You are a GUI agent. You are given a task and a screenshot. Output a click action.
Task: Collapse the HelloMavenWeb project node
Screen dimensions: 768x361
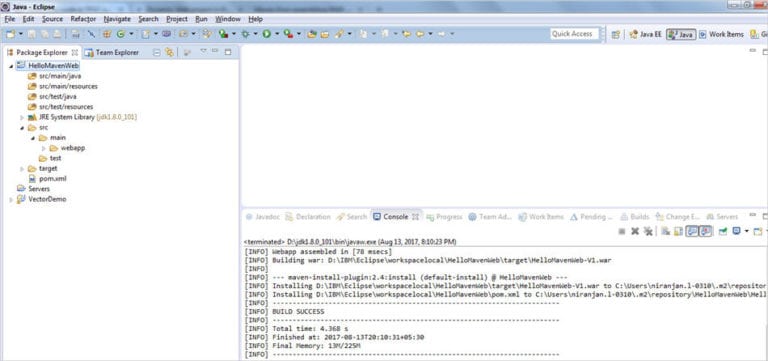[x=11, y=66]
